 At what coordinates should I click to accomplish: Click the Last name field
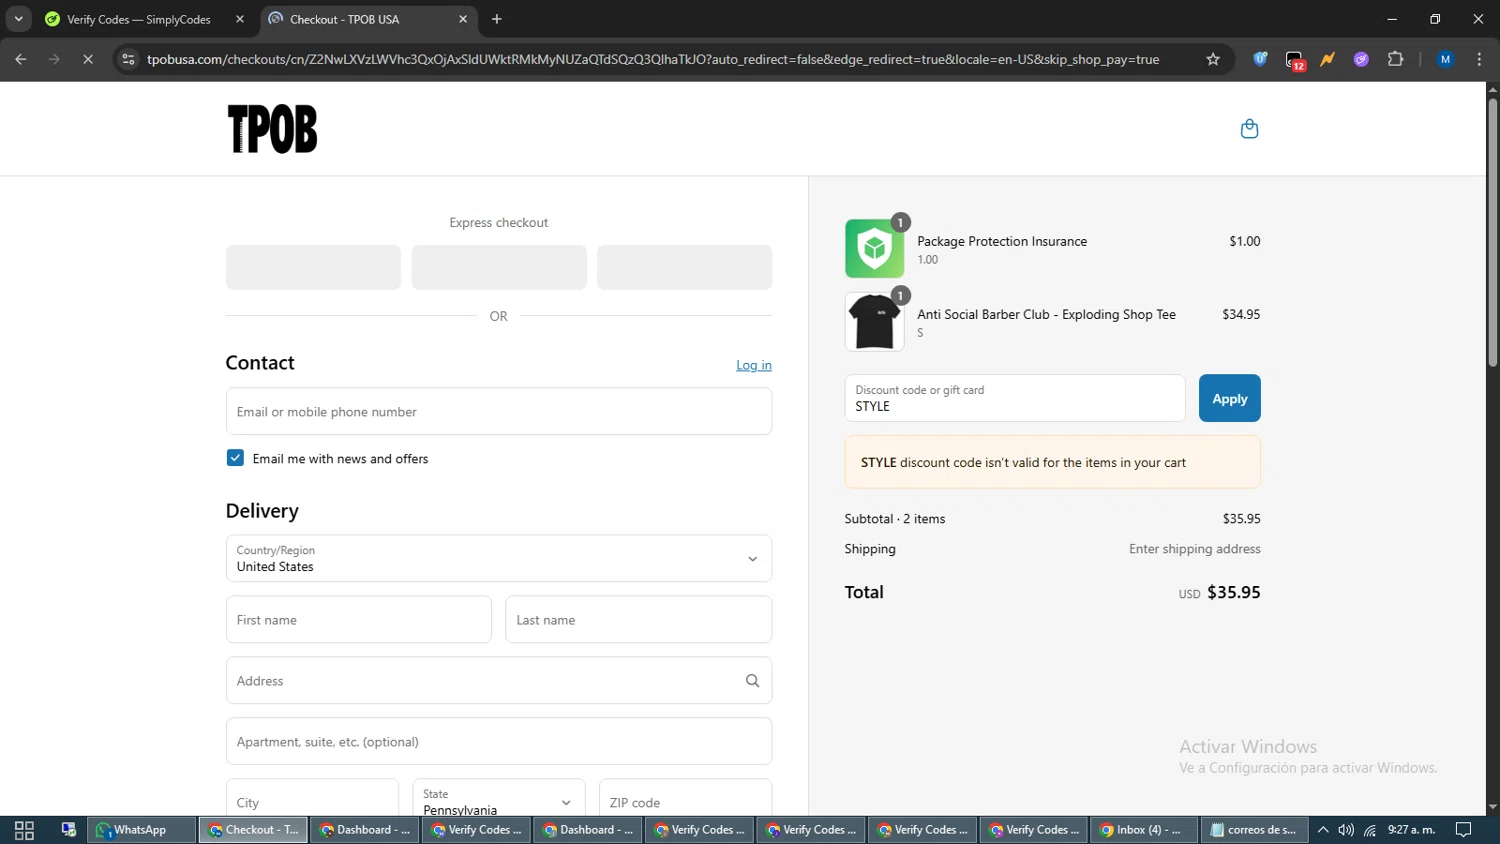(x=639, y=619)
